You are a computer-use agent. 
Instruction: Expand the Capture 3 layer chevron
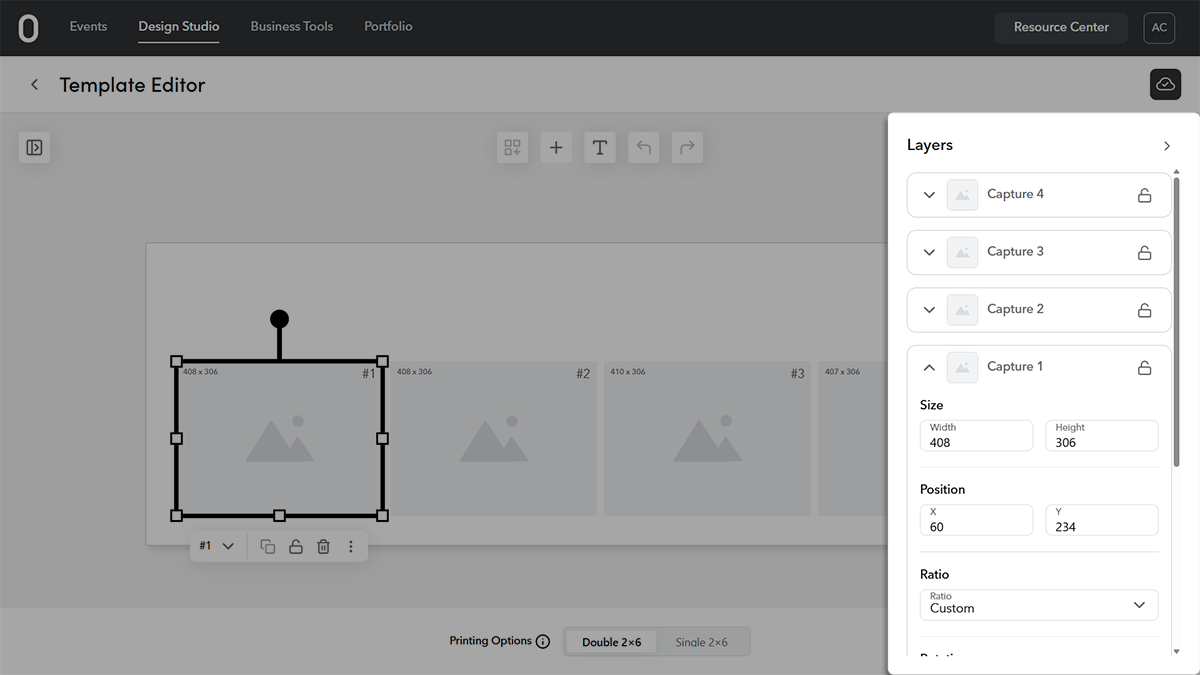(929, 252)
